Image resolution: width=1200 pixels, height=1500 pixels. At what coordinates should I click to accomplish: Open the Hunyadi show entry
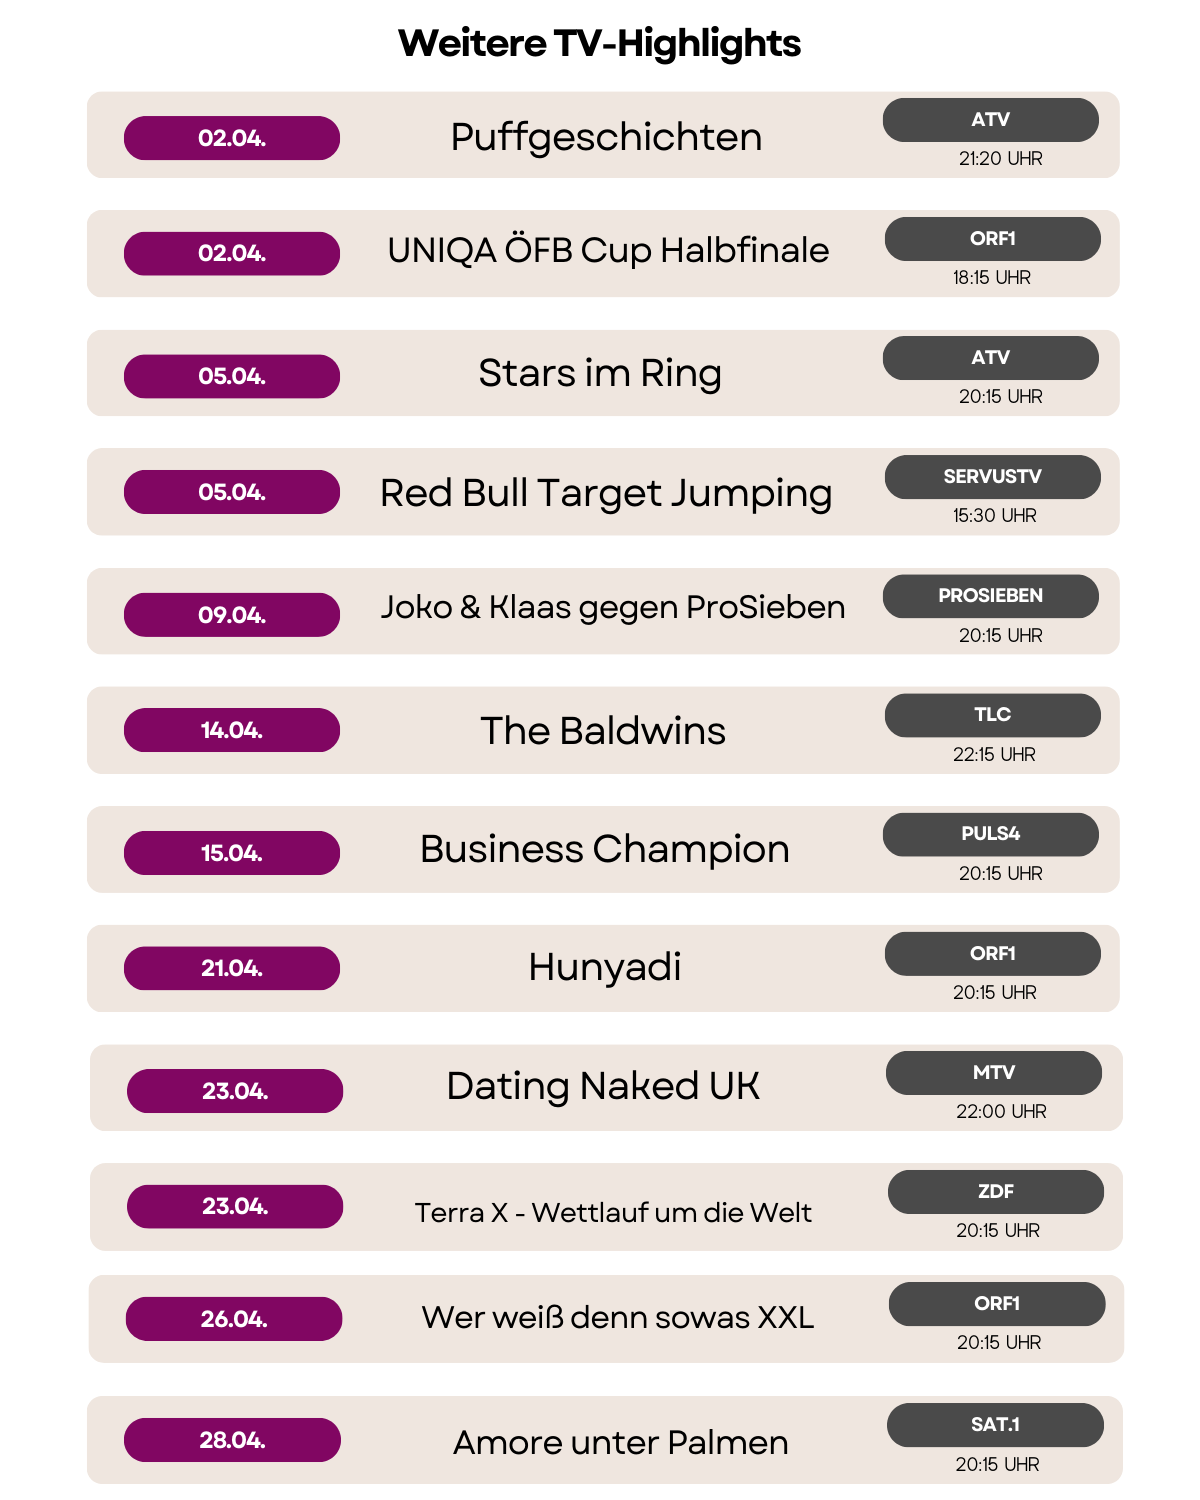click(x=605, y=968)
